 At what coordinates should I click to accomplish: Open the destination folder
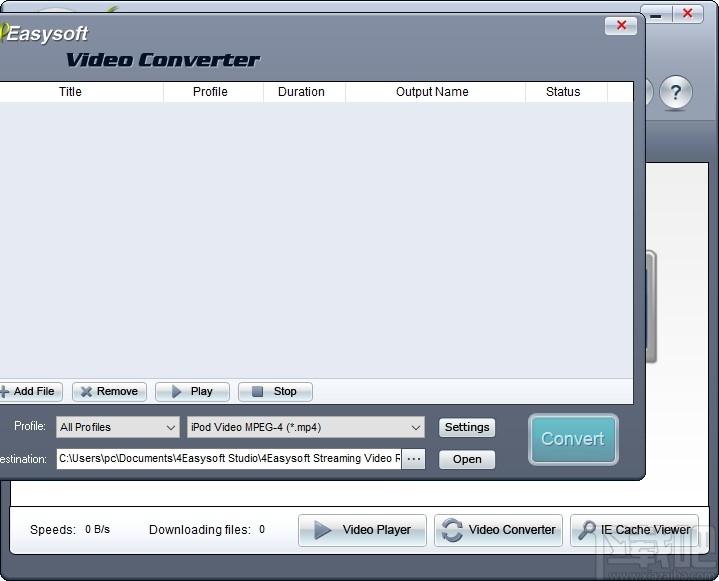click(x=467, y=460)
